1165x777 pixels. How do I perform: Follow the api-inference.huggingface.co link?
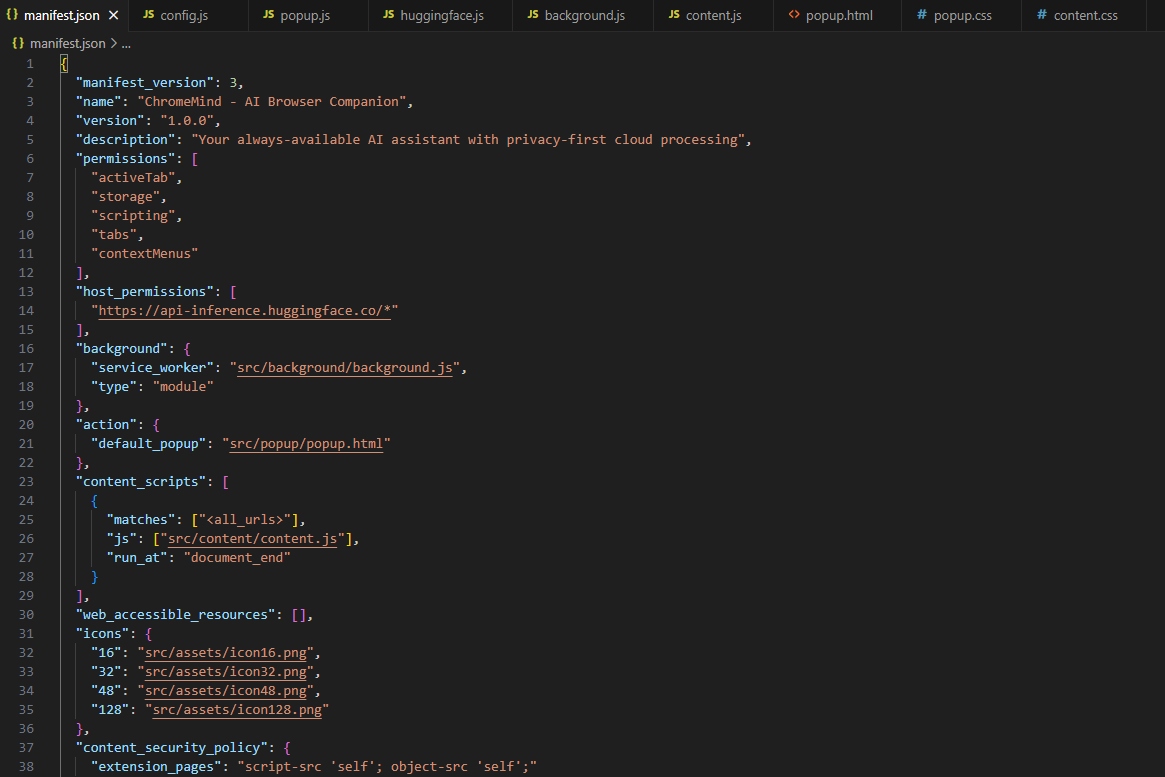coord(244,311)
